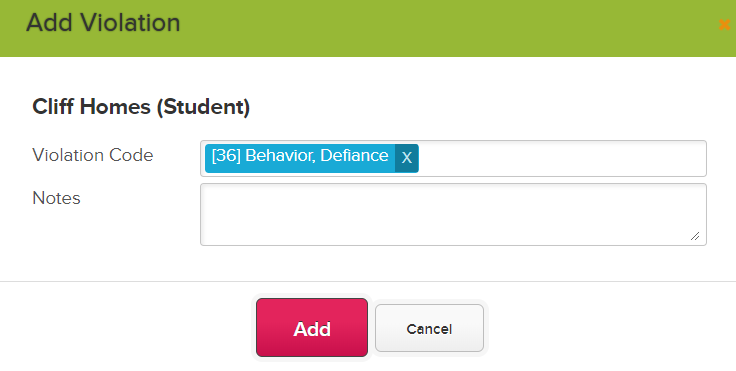The height and width of the screenshot is (371, 736).
Task: Select the [36] Behavior, Defiance tag text
Action: pyautogui.click(x=300, y=155)
